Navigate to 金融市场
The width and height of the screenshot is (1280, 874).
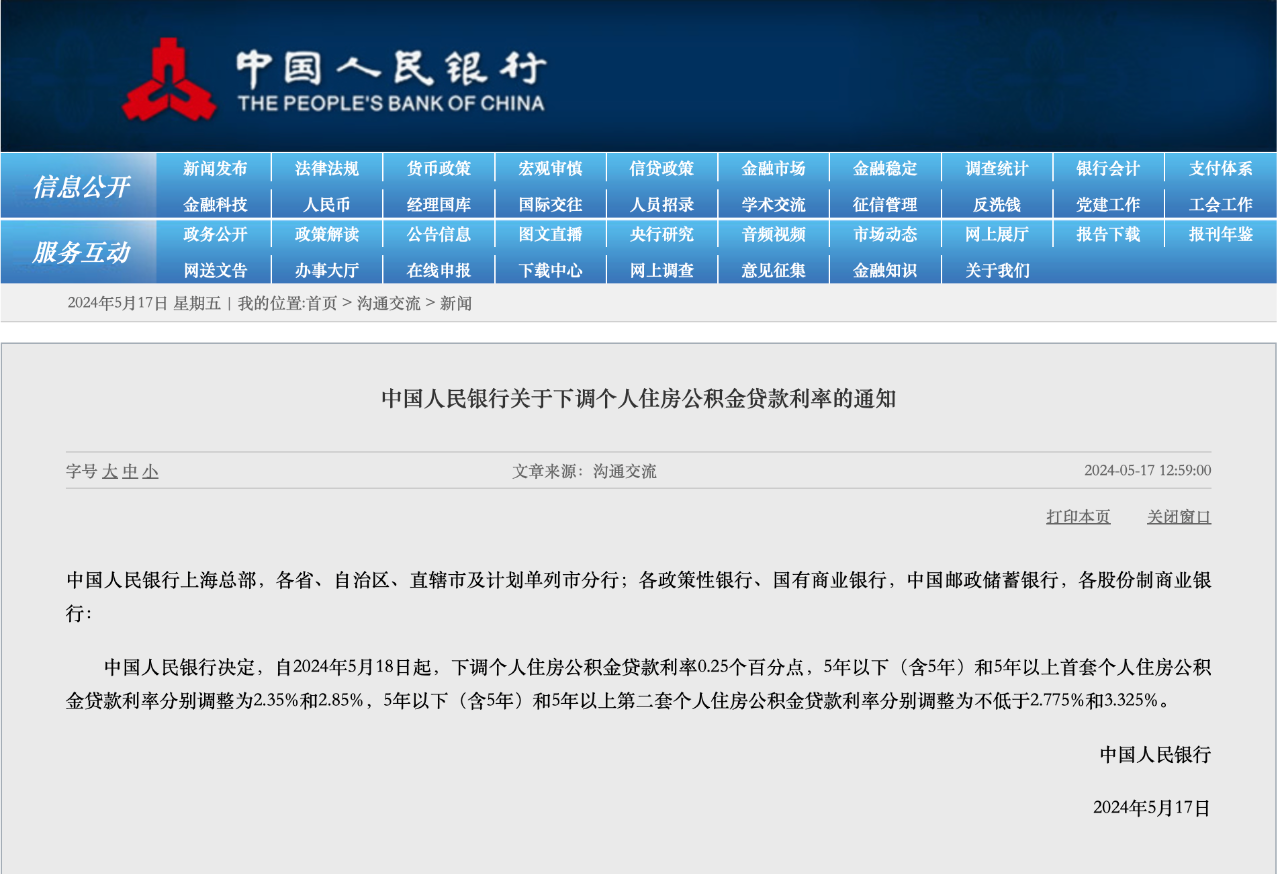coord(774,169)
